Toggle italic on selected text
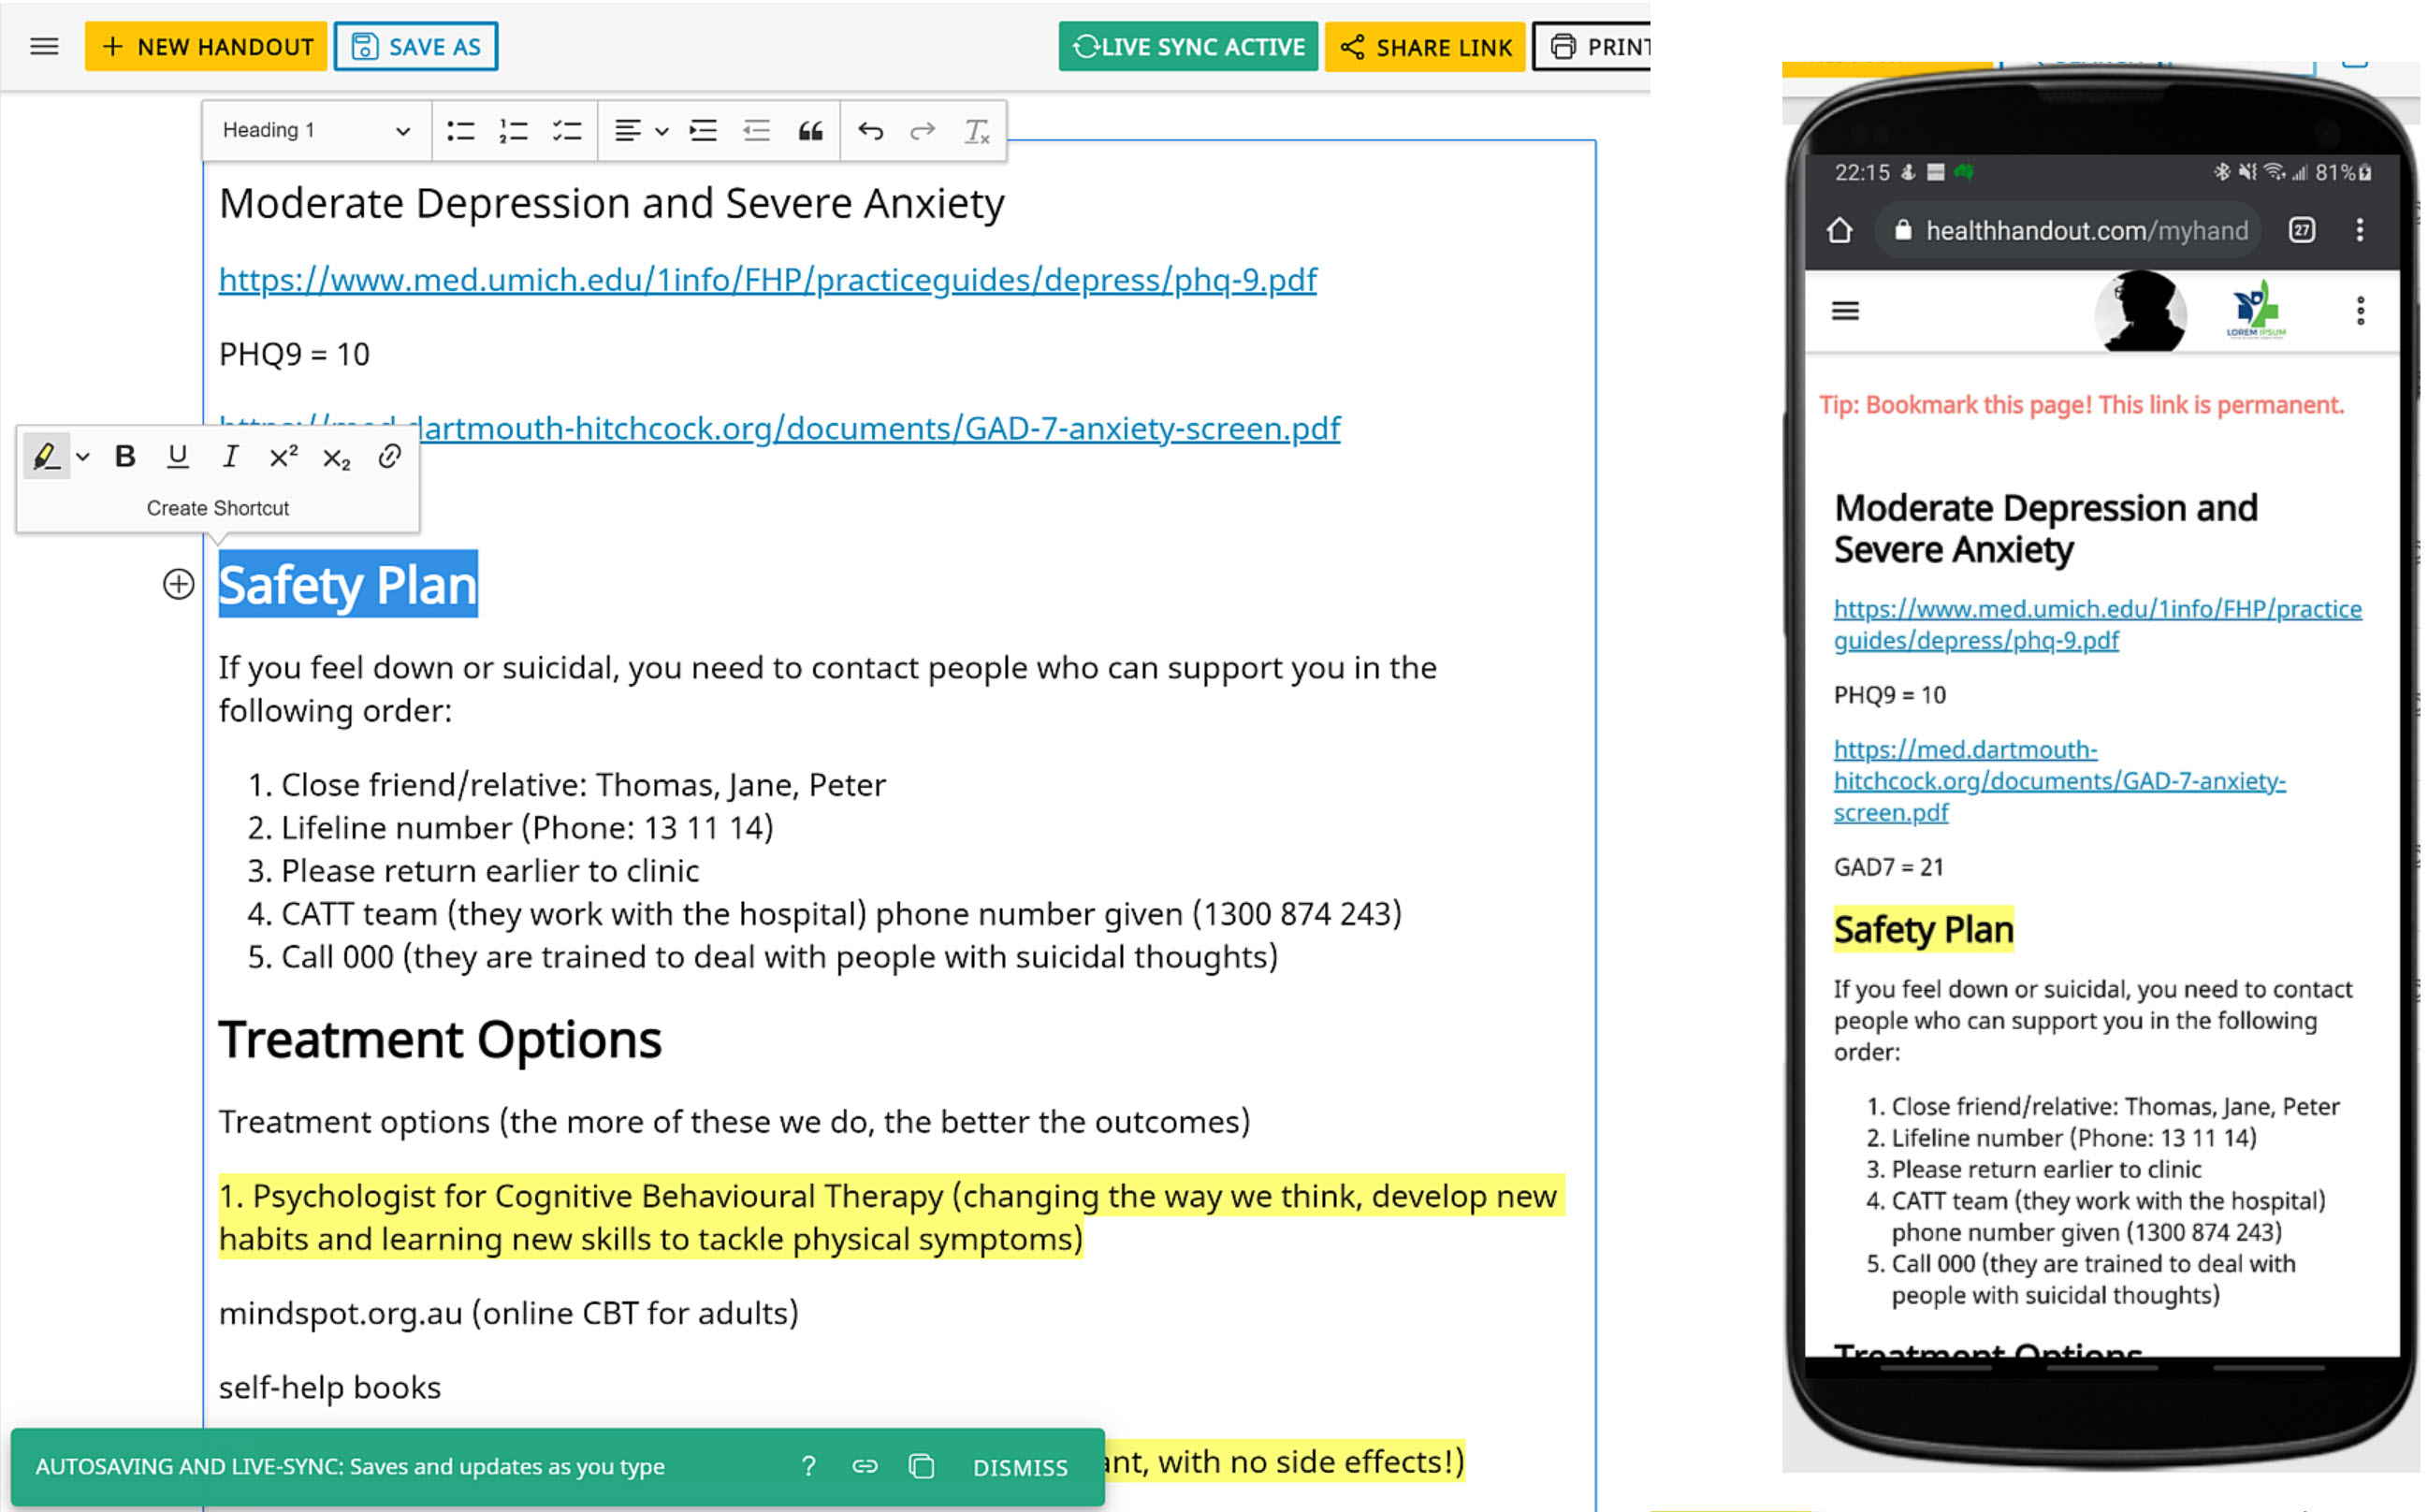Image resolution: width=2428 pixels, height=1512 pixels. 230,457
